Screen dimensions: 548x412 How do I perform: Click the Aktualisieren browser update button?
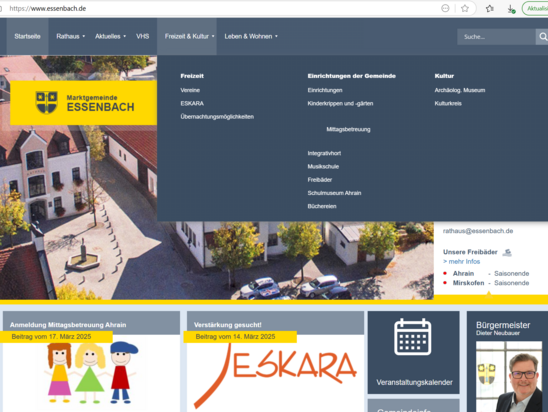pos(535,8)
